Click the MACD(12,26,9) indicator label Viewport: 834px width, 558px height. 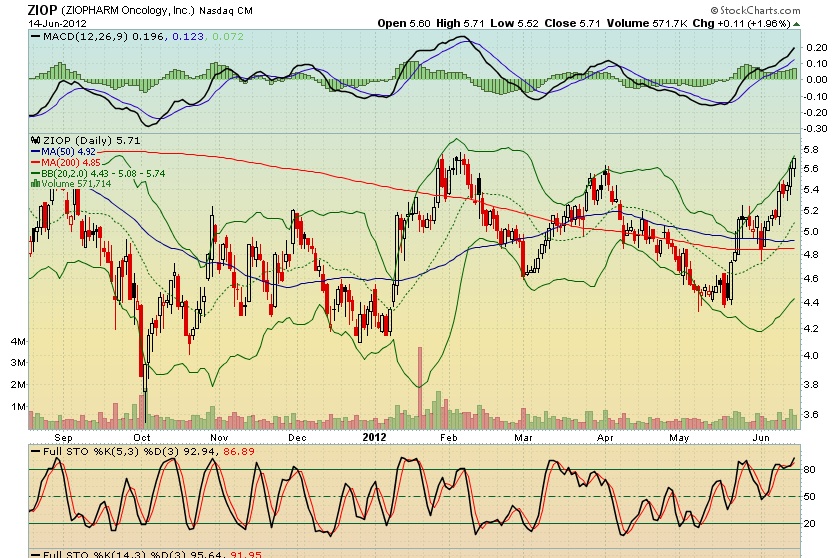pos(86,36)
